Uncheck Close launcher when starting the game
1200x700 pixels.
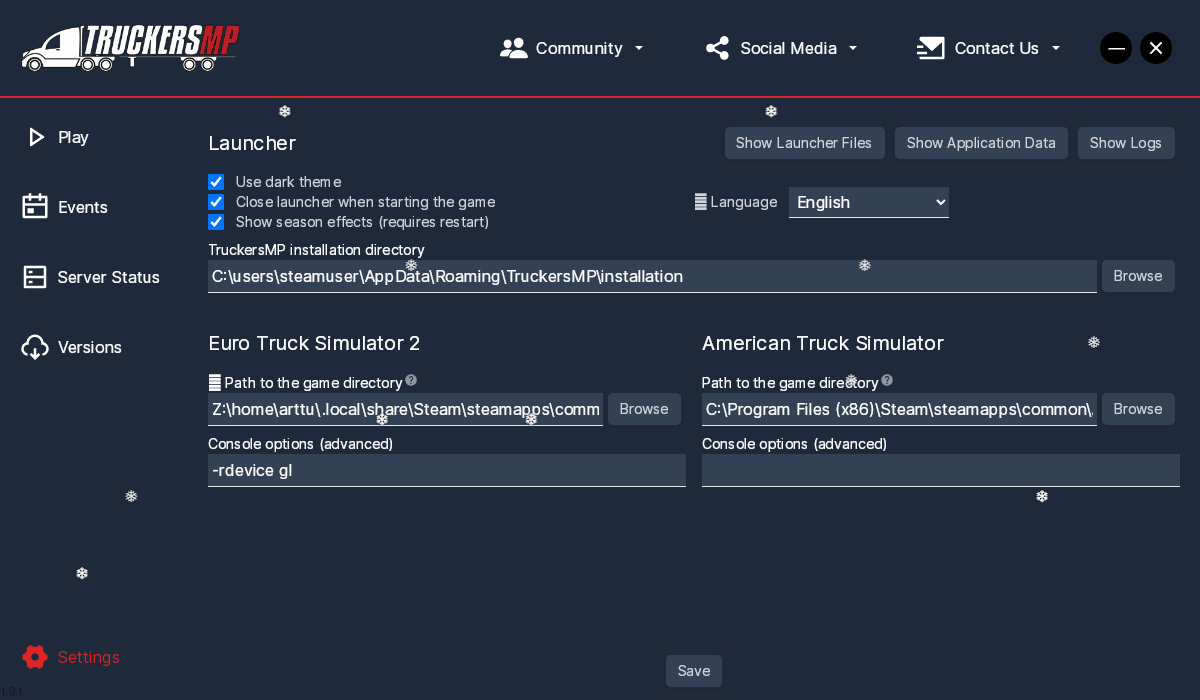click(x=216, y=202)
